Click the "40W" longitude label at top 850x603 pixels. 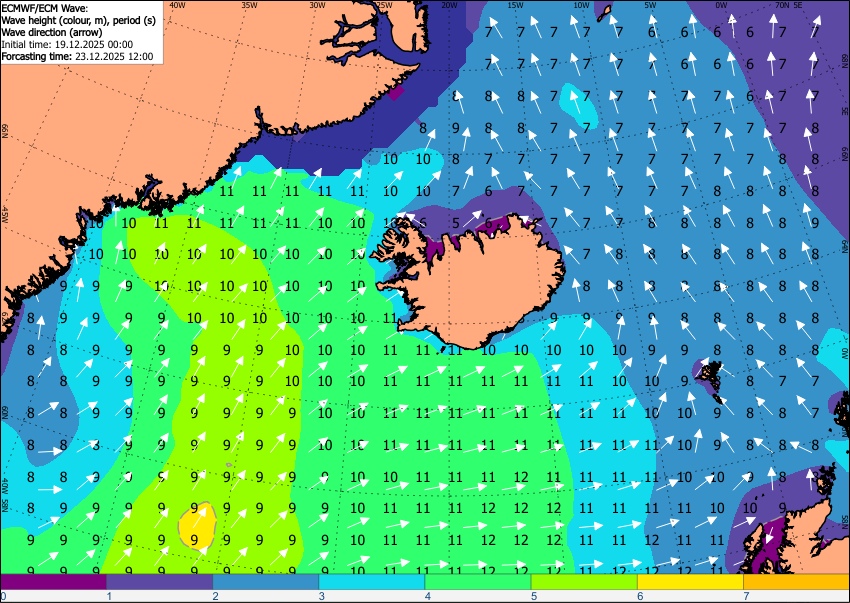coord(177,5)
